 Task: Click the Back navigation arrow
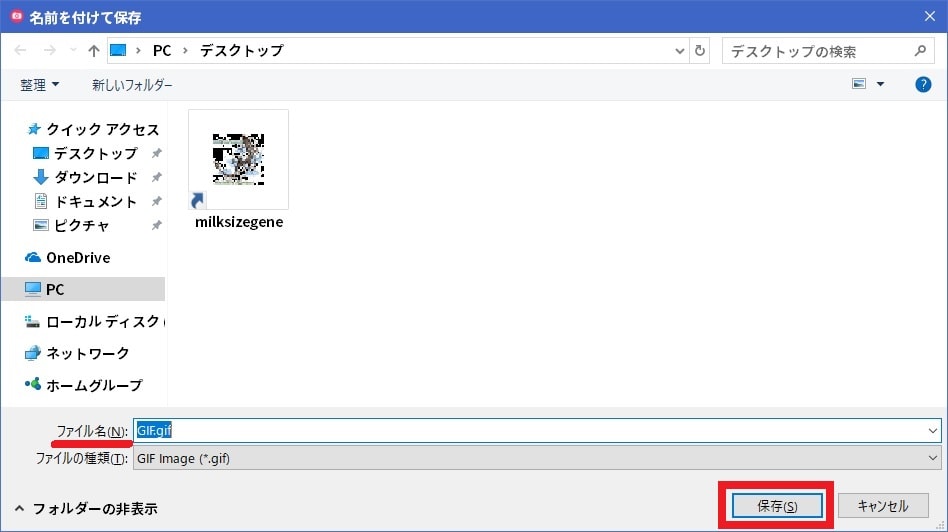[20, 50]
